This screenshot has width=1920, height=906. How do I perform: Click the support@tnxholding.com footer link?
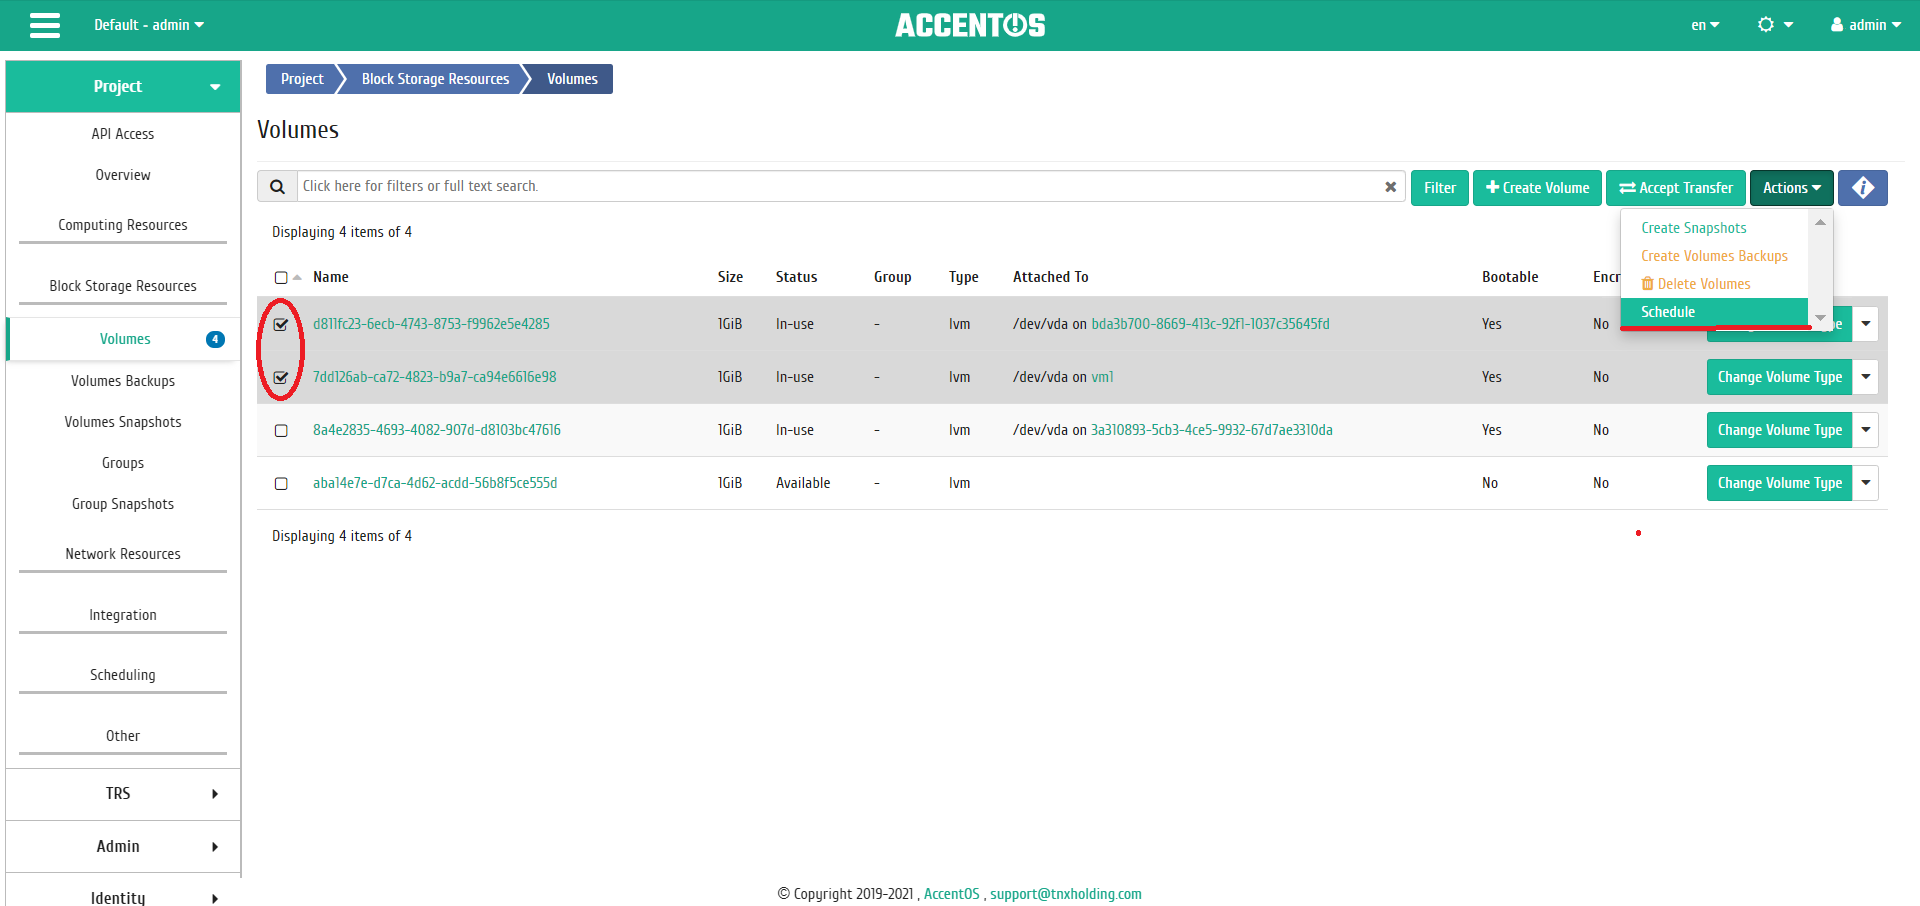point(1066,894)
